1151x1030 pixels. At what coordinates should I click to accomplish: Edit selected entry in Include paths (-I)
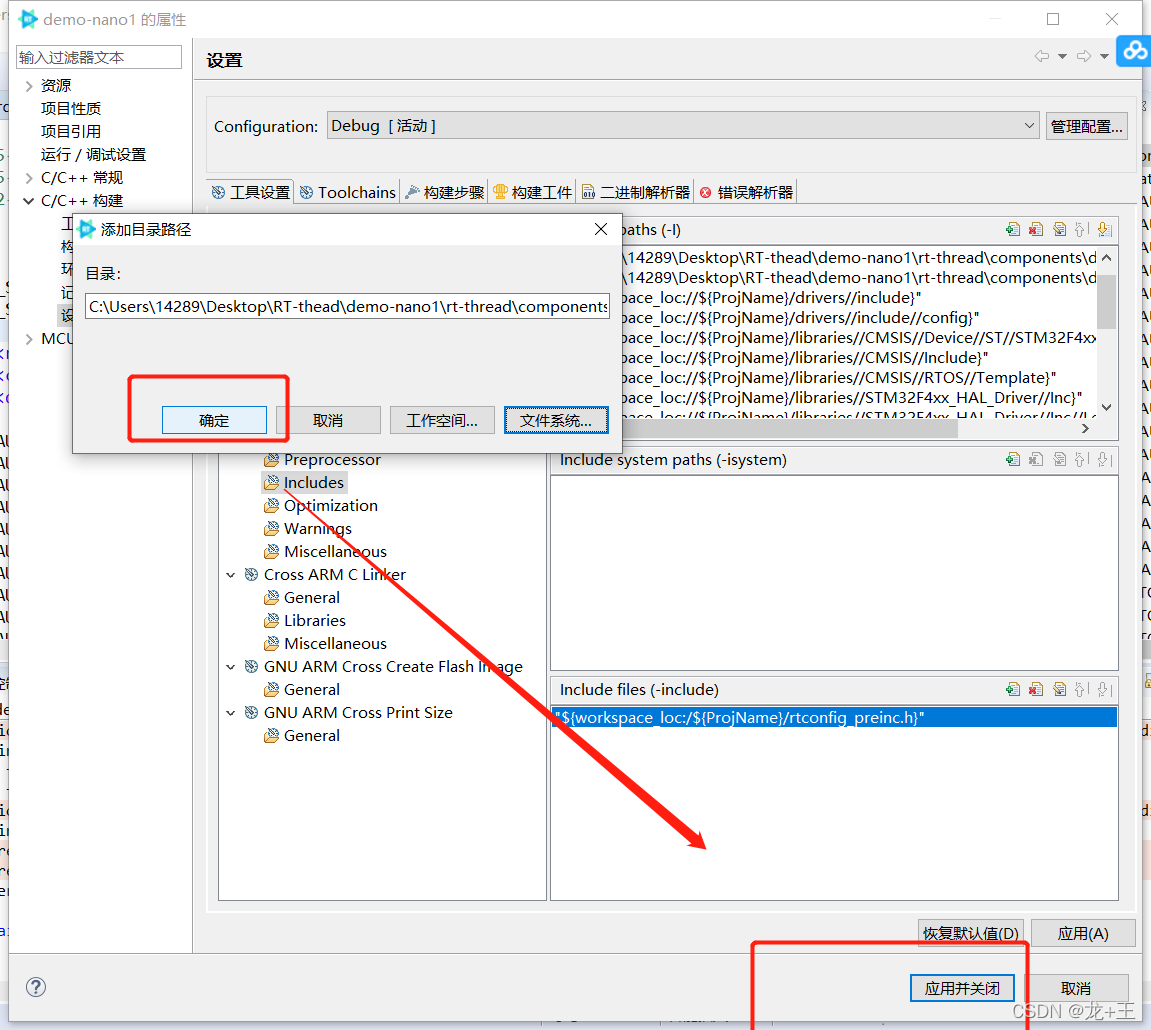pos(1059,230)
